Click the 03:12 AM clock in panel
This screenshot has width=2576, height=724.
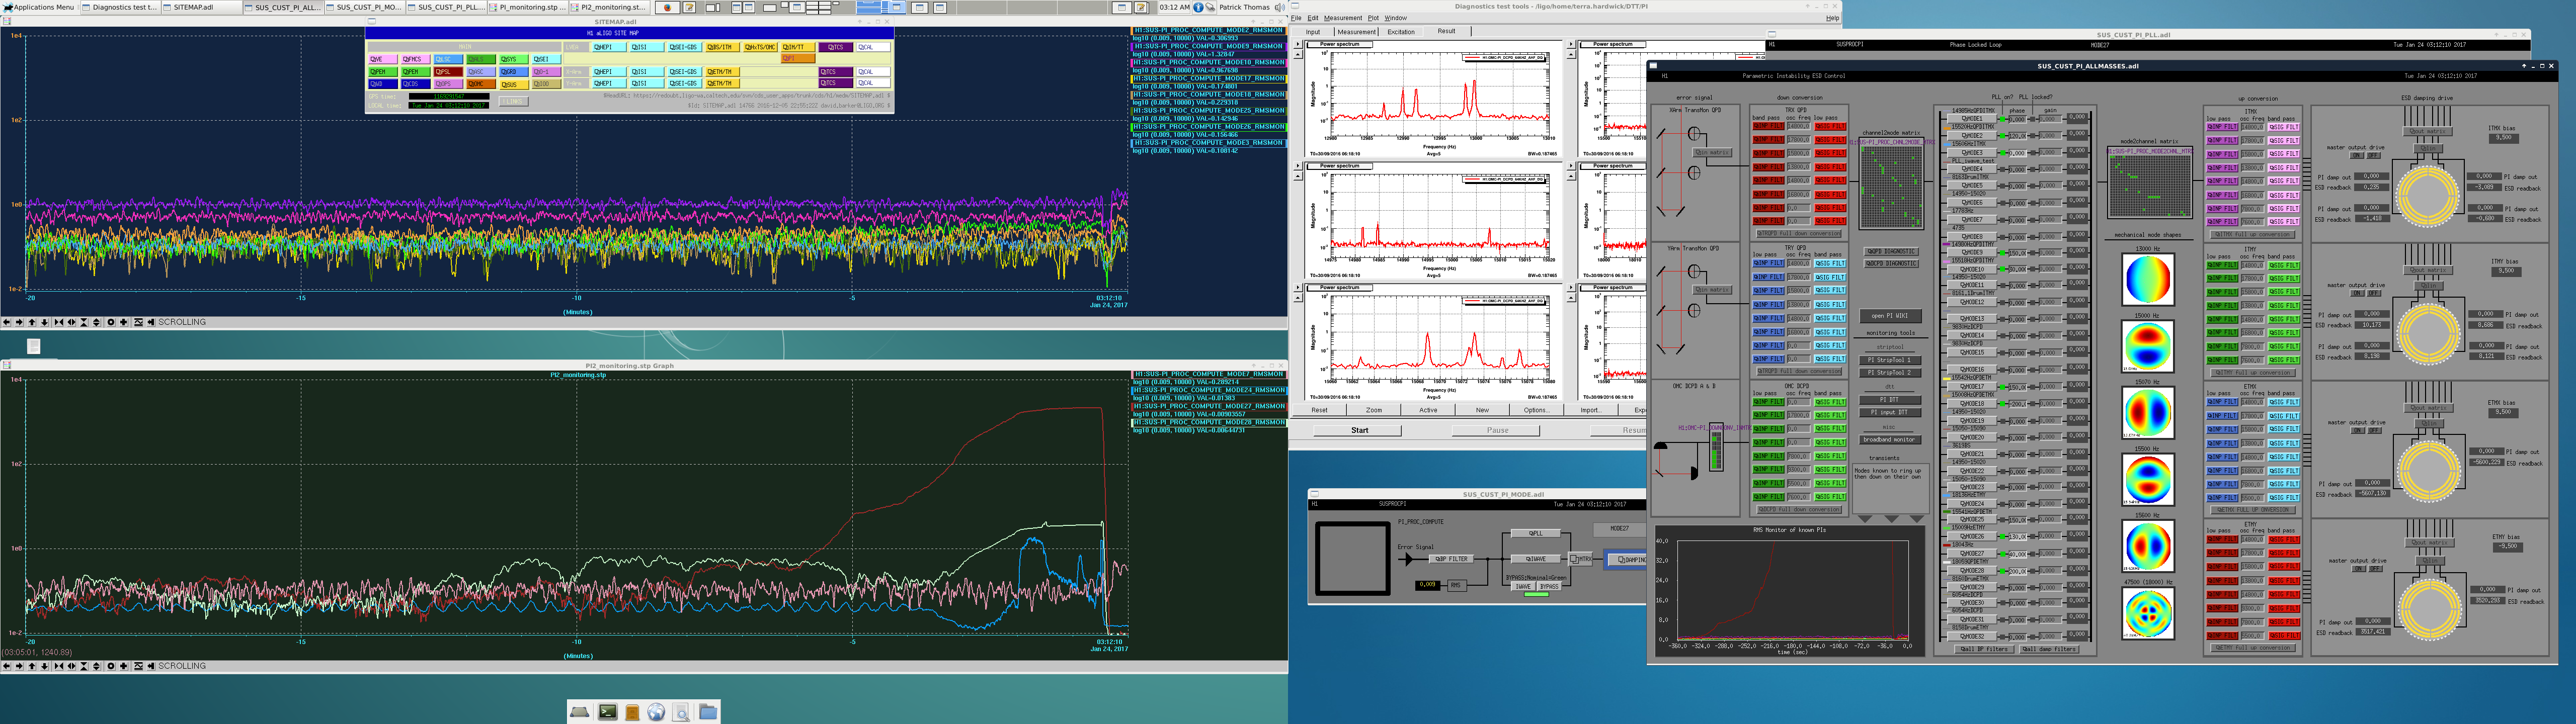1174,7
